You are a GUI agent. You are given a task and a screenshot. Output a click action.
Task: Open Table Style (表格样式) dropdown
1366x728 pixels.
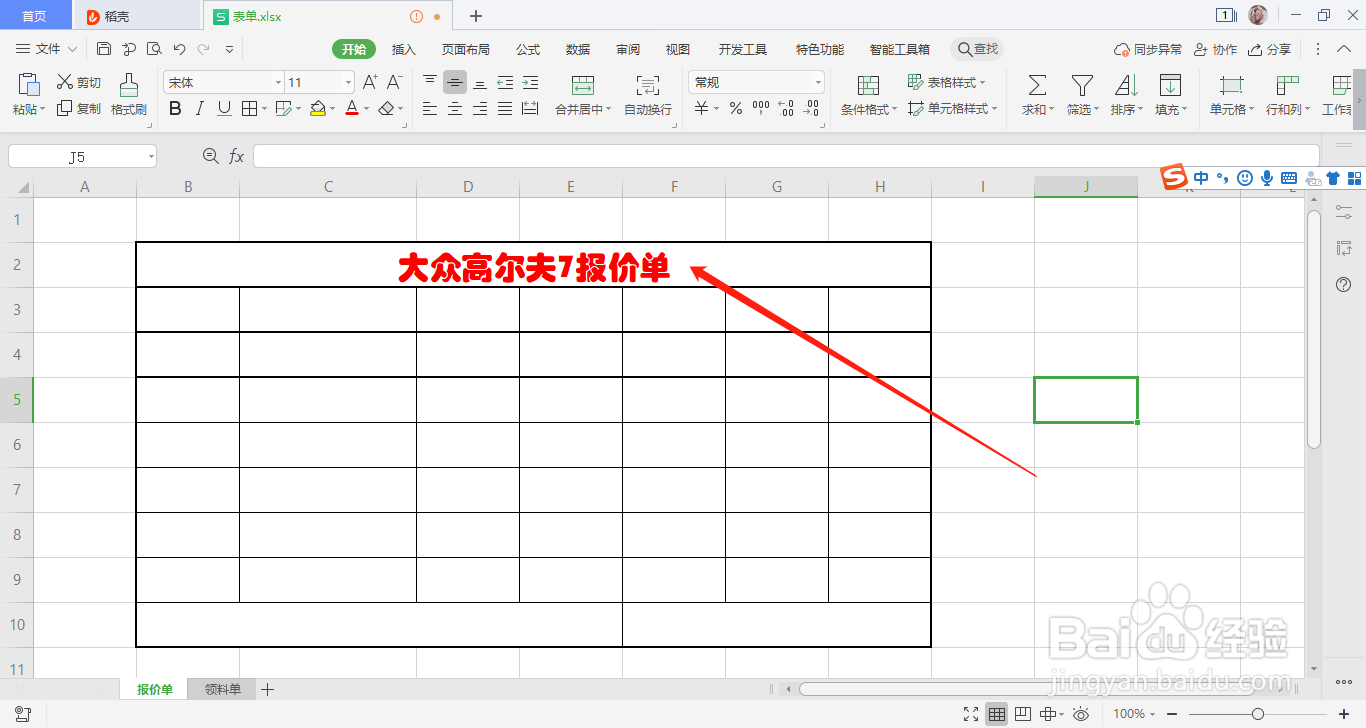point(946,82)
